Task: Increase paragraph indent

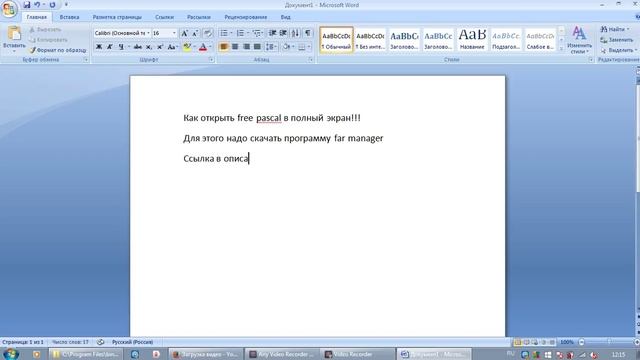Action: [x=283, y=33]
